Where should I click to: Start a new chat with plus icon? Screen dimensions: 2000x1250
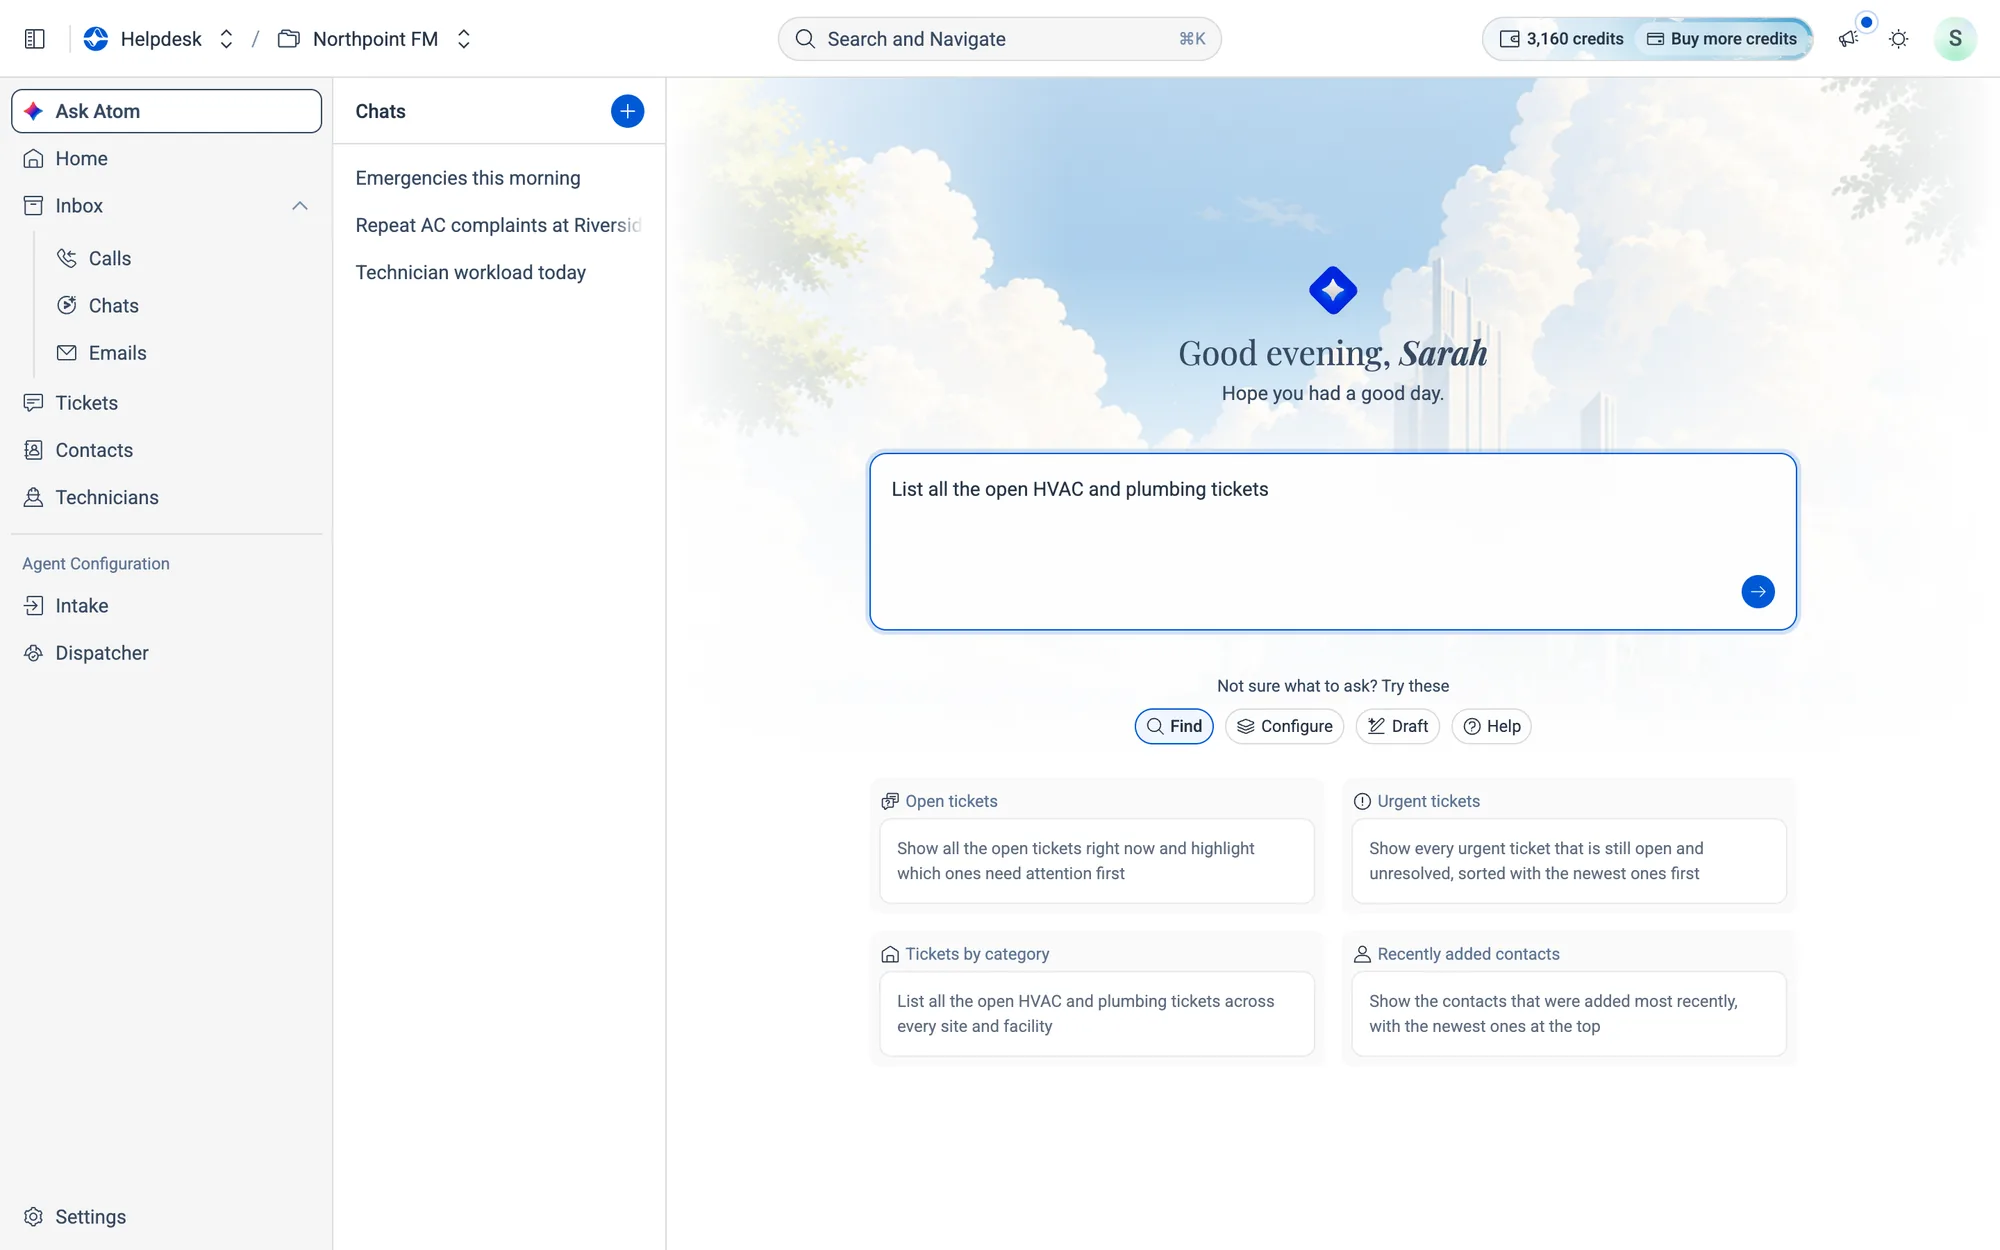click(627, 111)
